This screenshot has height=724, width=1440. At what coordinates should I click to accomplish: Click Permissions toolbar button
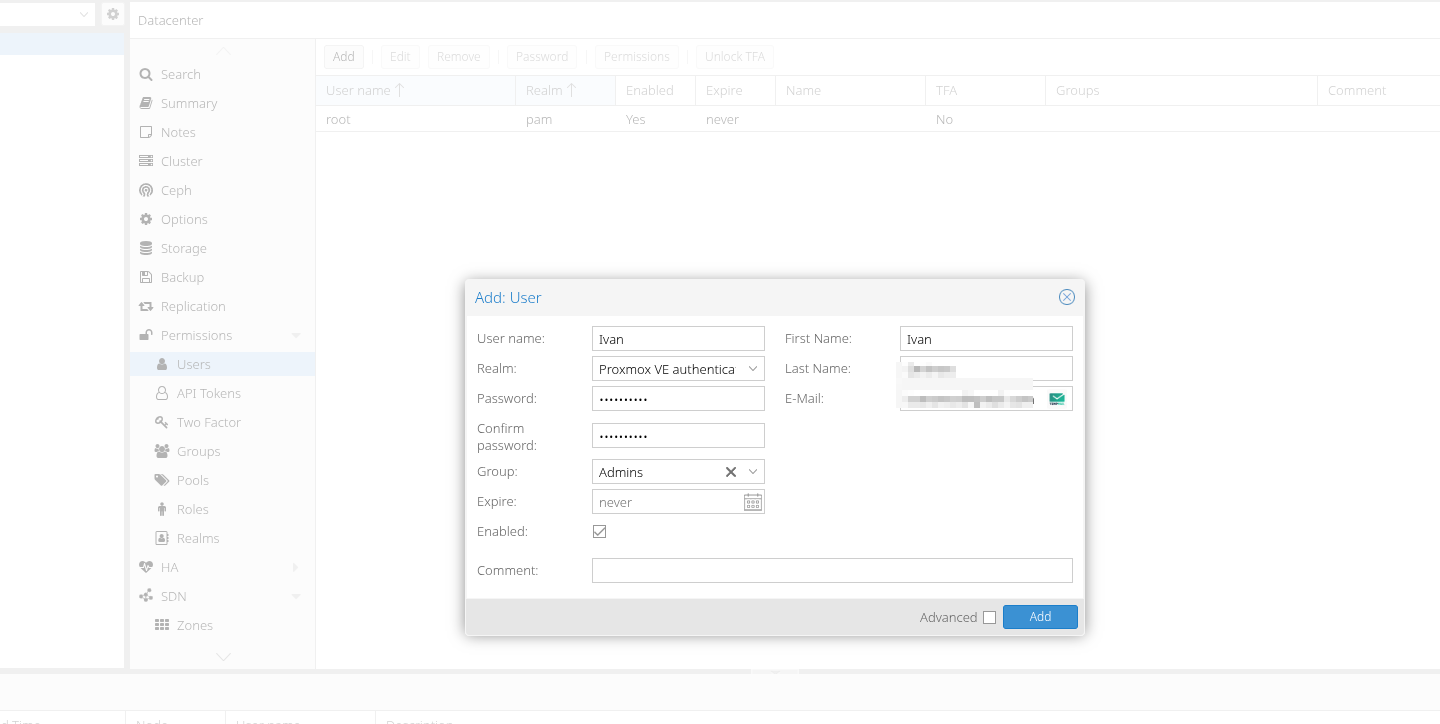pos(636,57)
